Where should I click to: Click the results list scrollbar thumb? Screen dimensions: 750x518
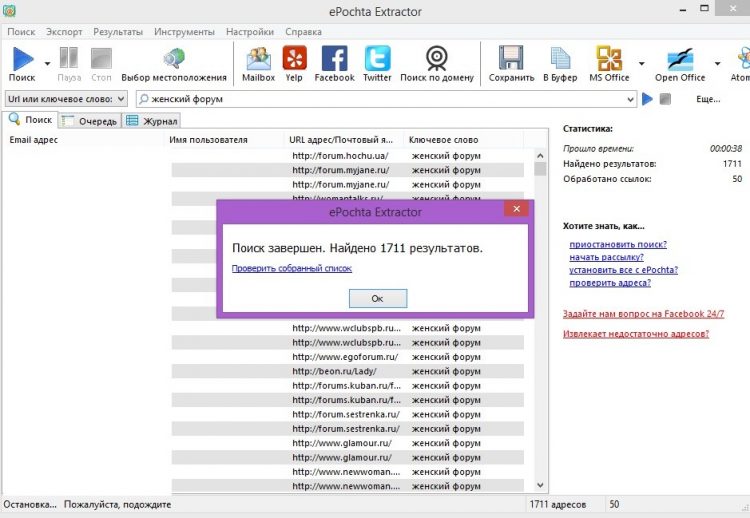pyautogui.click(x=540, y=168)
